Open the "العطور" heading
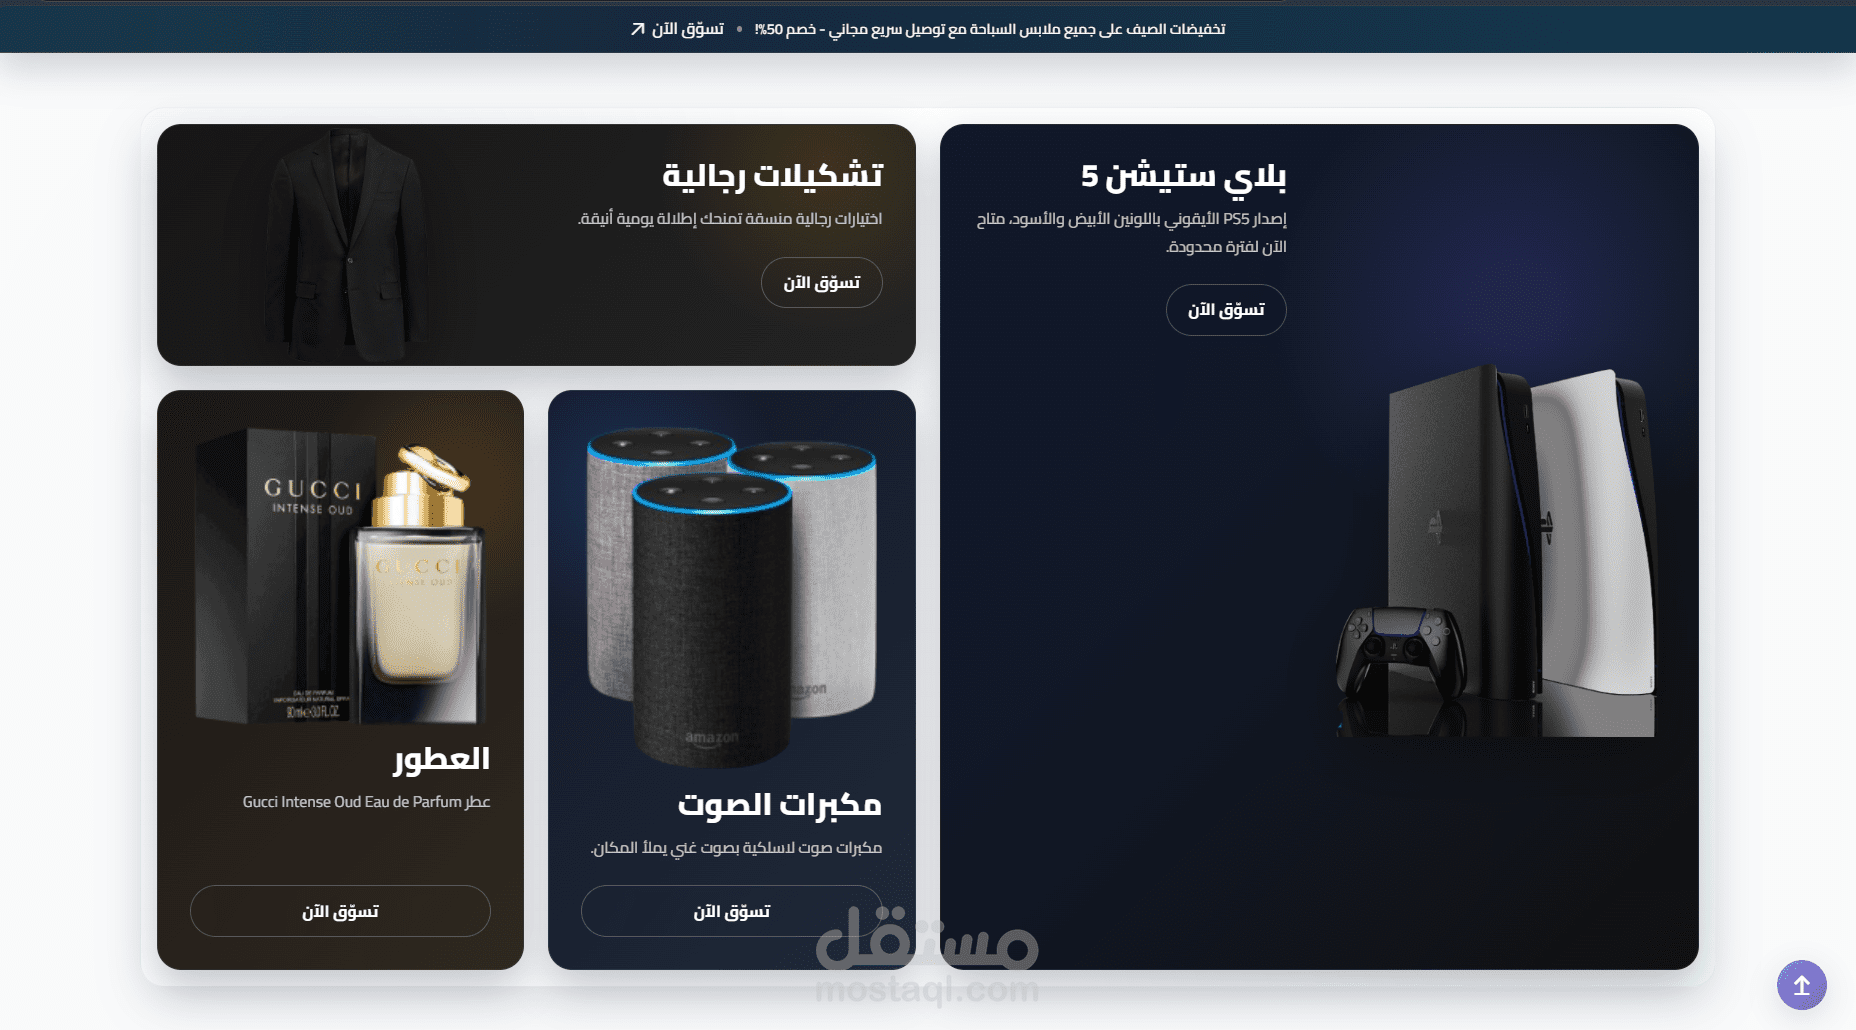1856x1030 pixels. (x=442, y=759)
